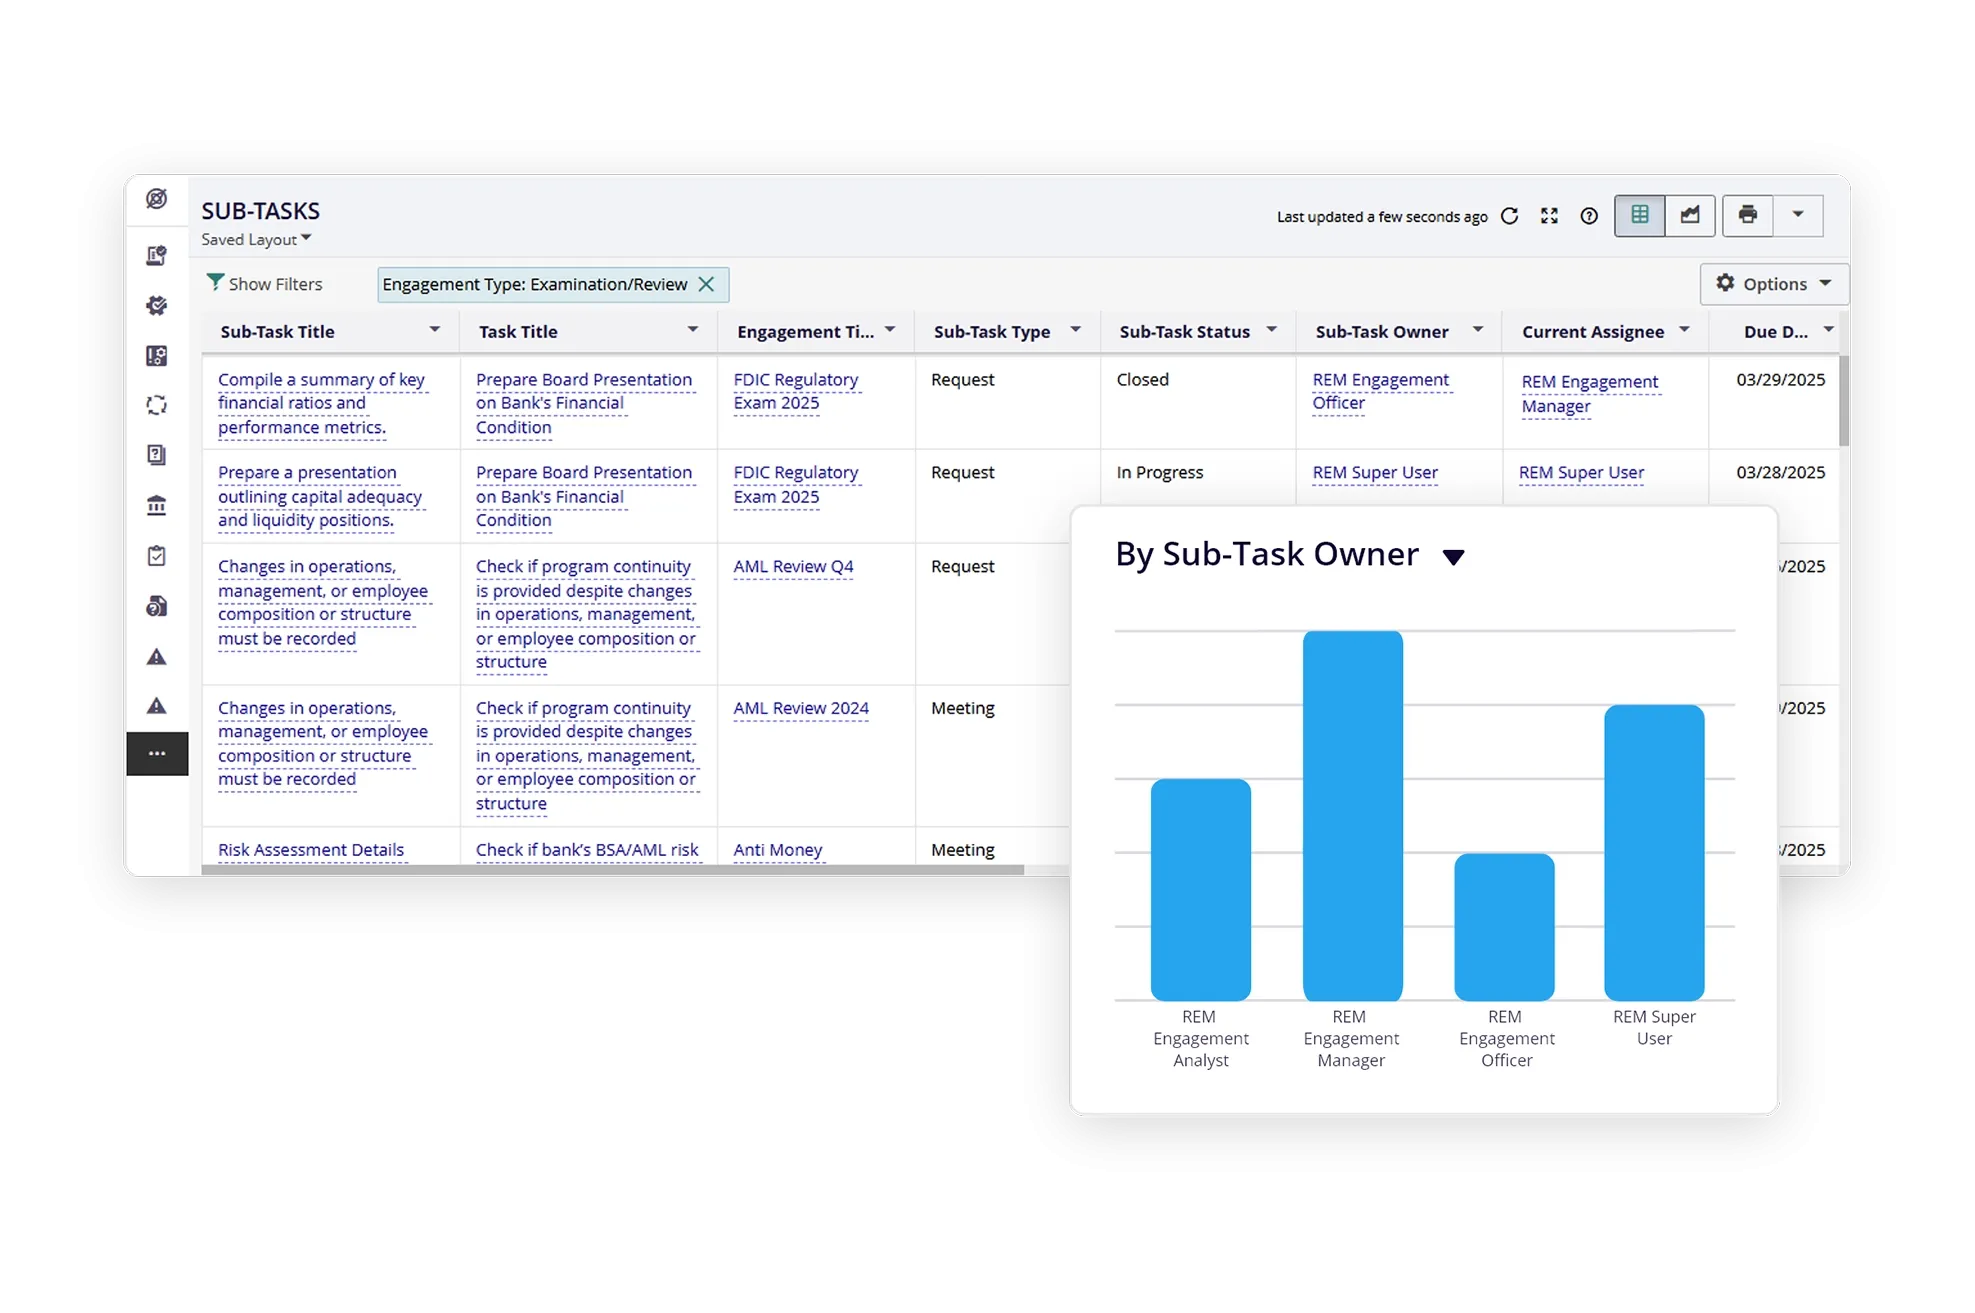Open Sub-Task Status column header menu
This screenshot has height=1313, width=1975.
(1272, 330)
